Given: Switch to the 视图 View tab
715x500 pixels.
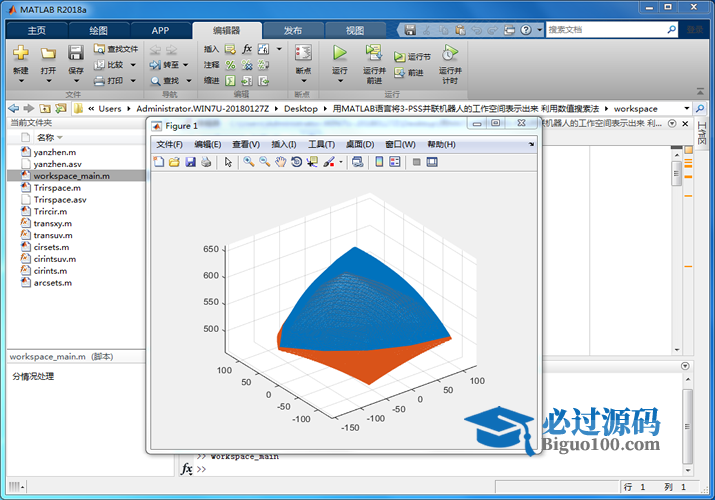Looking at the screenshot, I should [x=355, y=31].
